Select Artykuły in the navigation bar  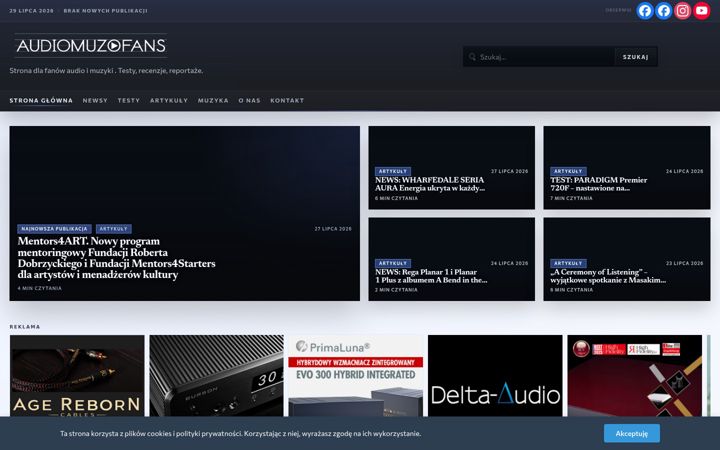169,100
